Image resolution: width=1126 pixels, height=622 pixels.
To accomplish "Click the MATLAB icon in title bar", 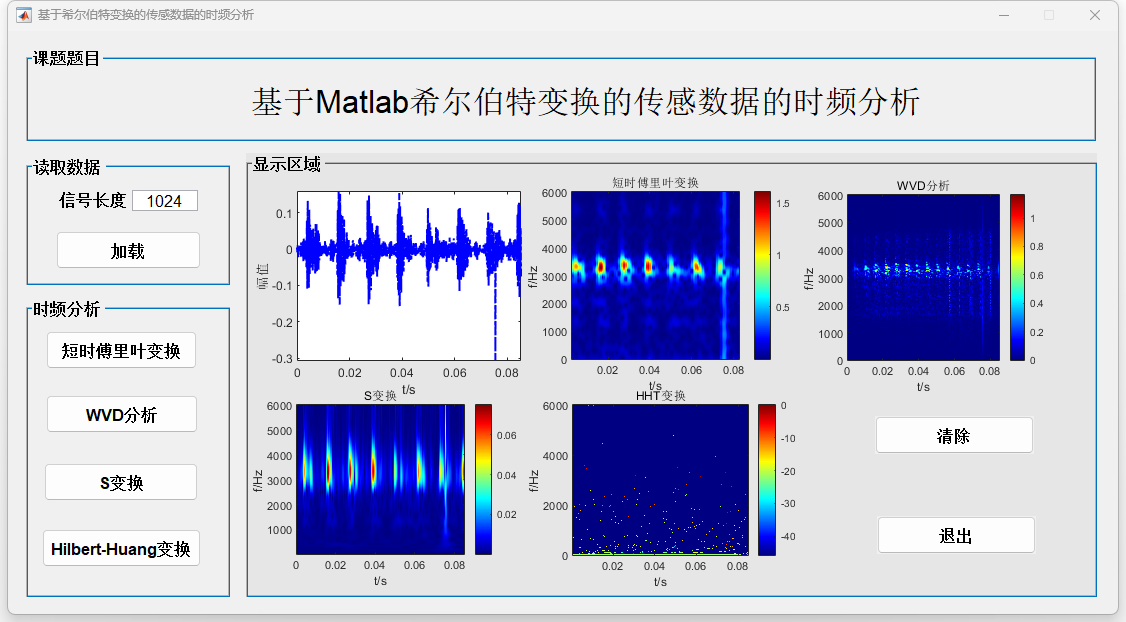I will 24,15.
